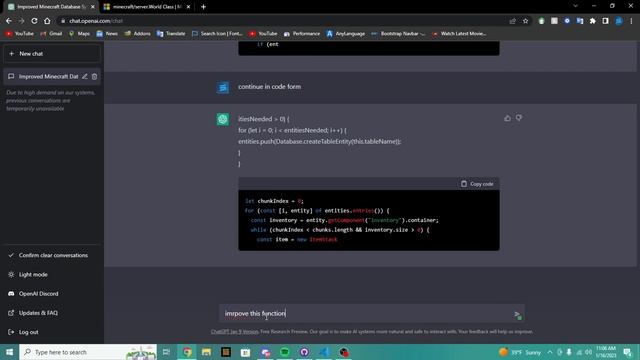This screenshot has height=360, width=640.
Task: Open a new browser tab
Action: click(x=203, y=7)
